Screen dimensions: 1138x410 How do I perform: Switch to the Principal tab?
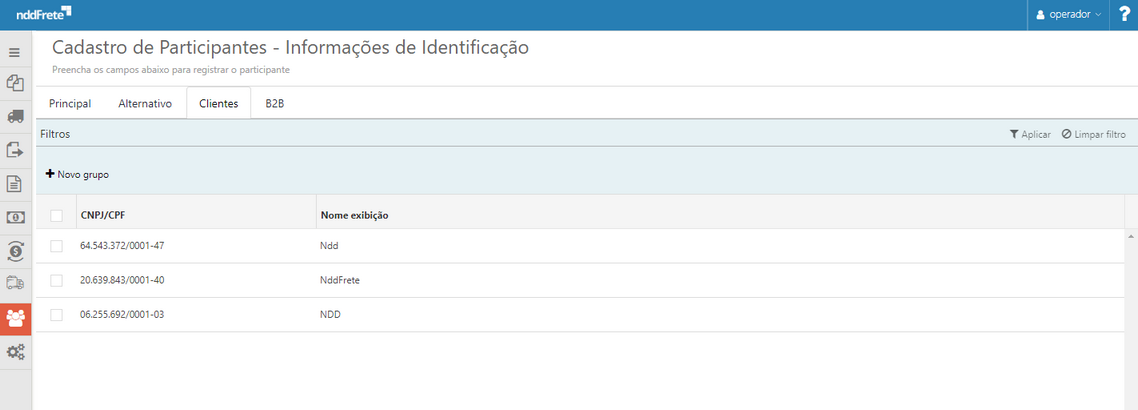(x=70, y=103)
